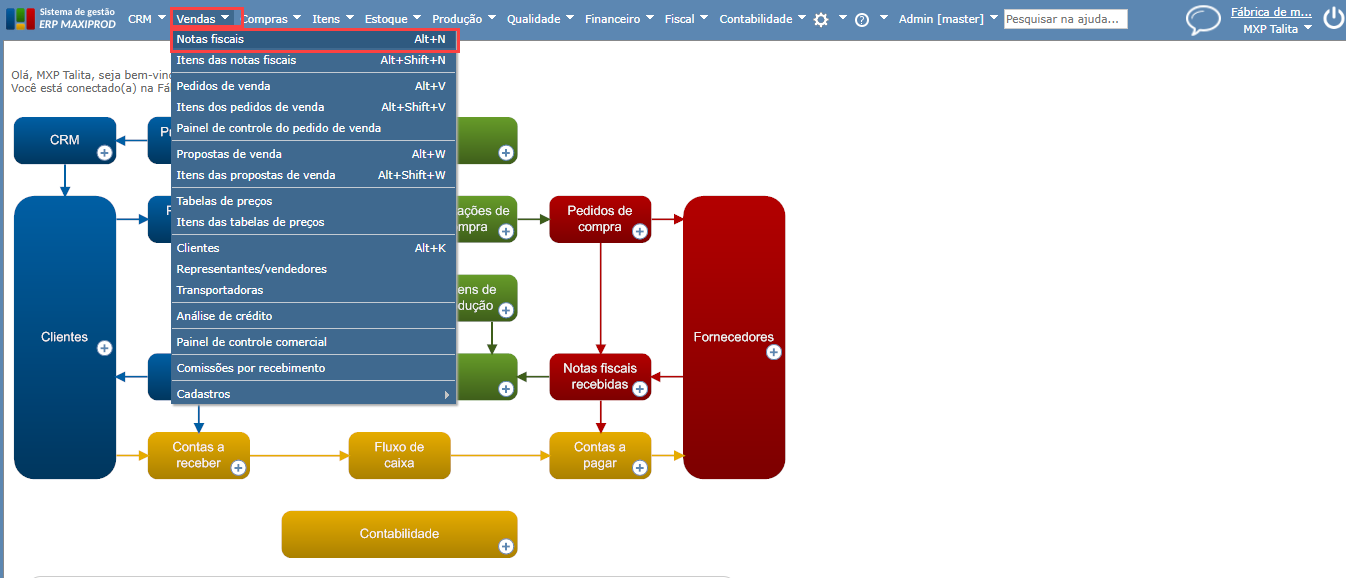Click the Contabilidade flowchart box
This screenshot has height=578, width=1346.
[x=400, y=534]
